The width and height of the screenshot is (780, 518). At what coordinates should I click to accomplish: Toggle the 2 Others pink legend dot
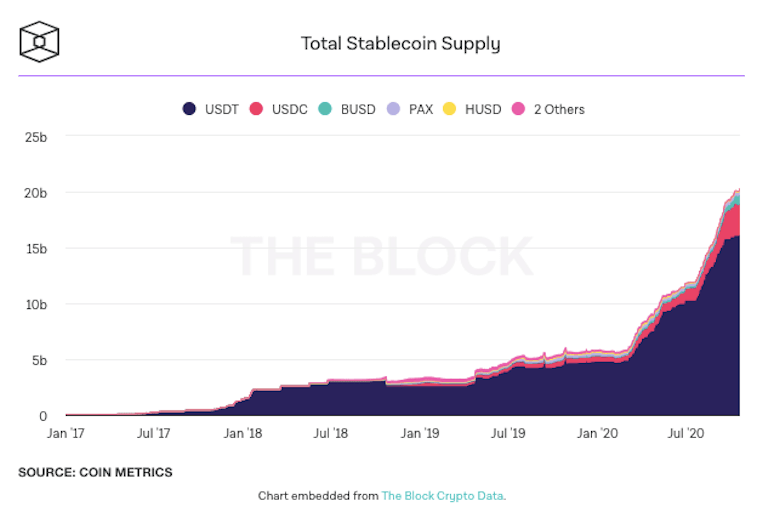tap(518, 108)
